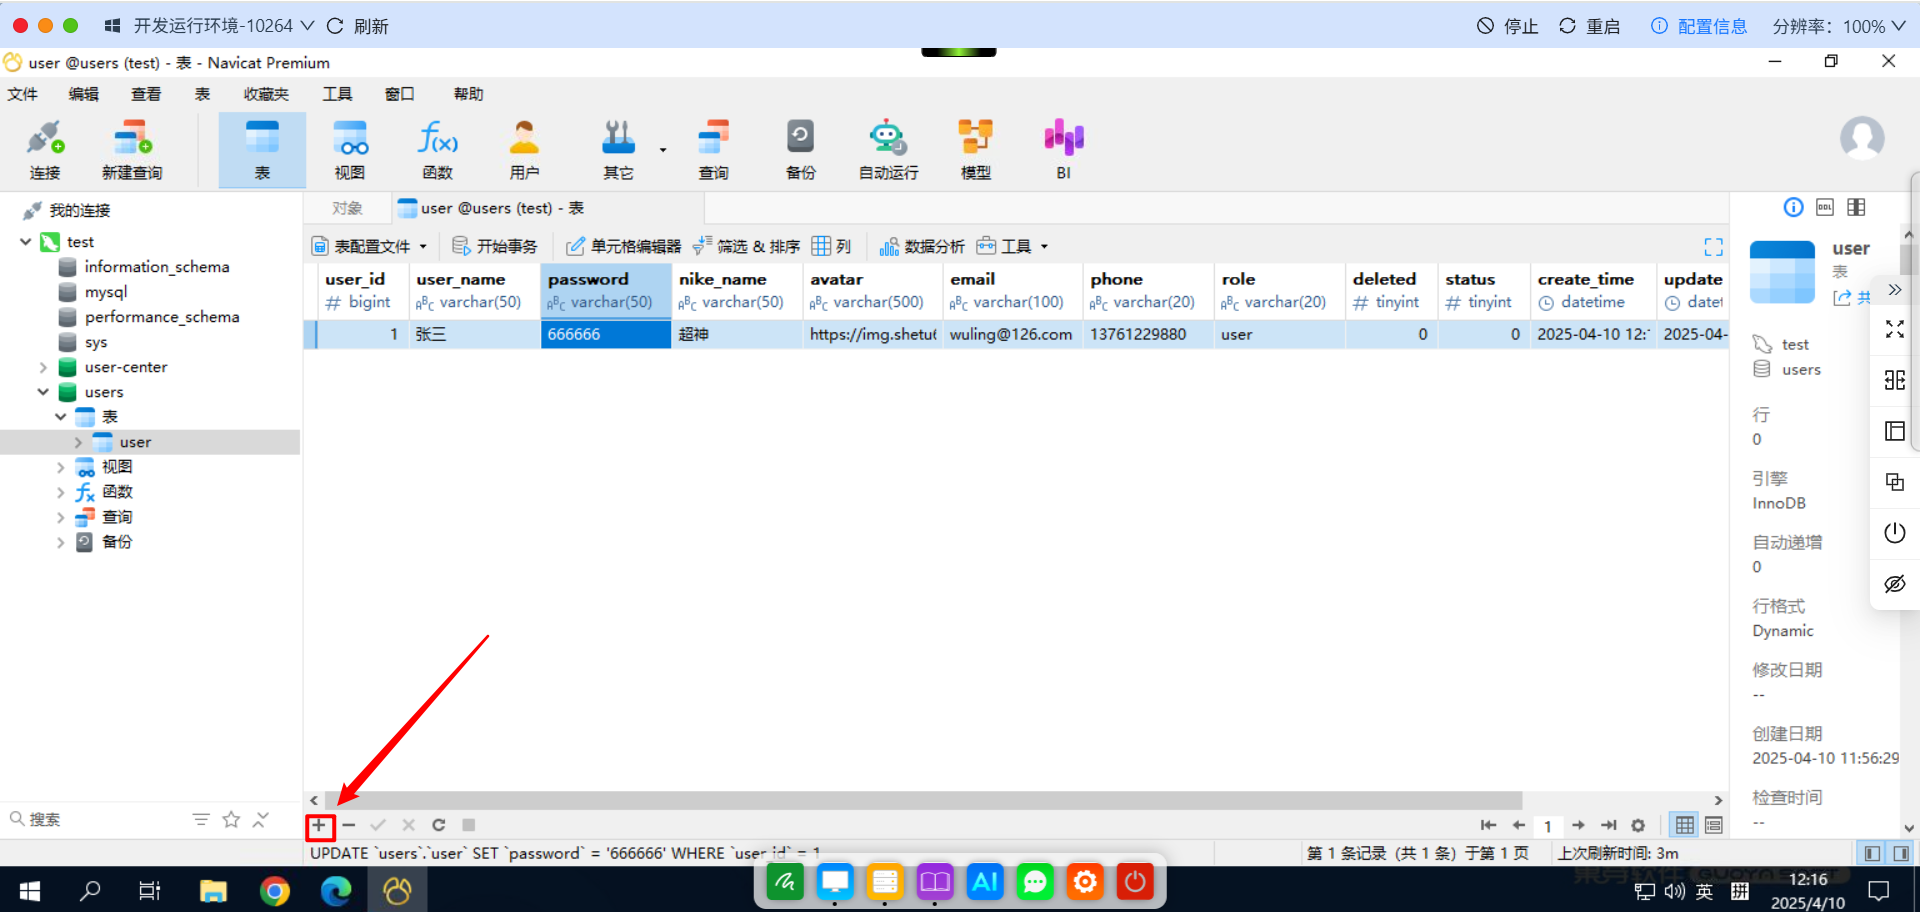Click the discard changes X icon
This screenshot has width=1920, height=912.
[408, 825]
